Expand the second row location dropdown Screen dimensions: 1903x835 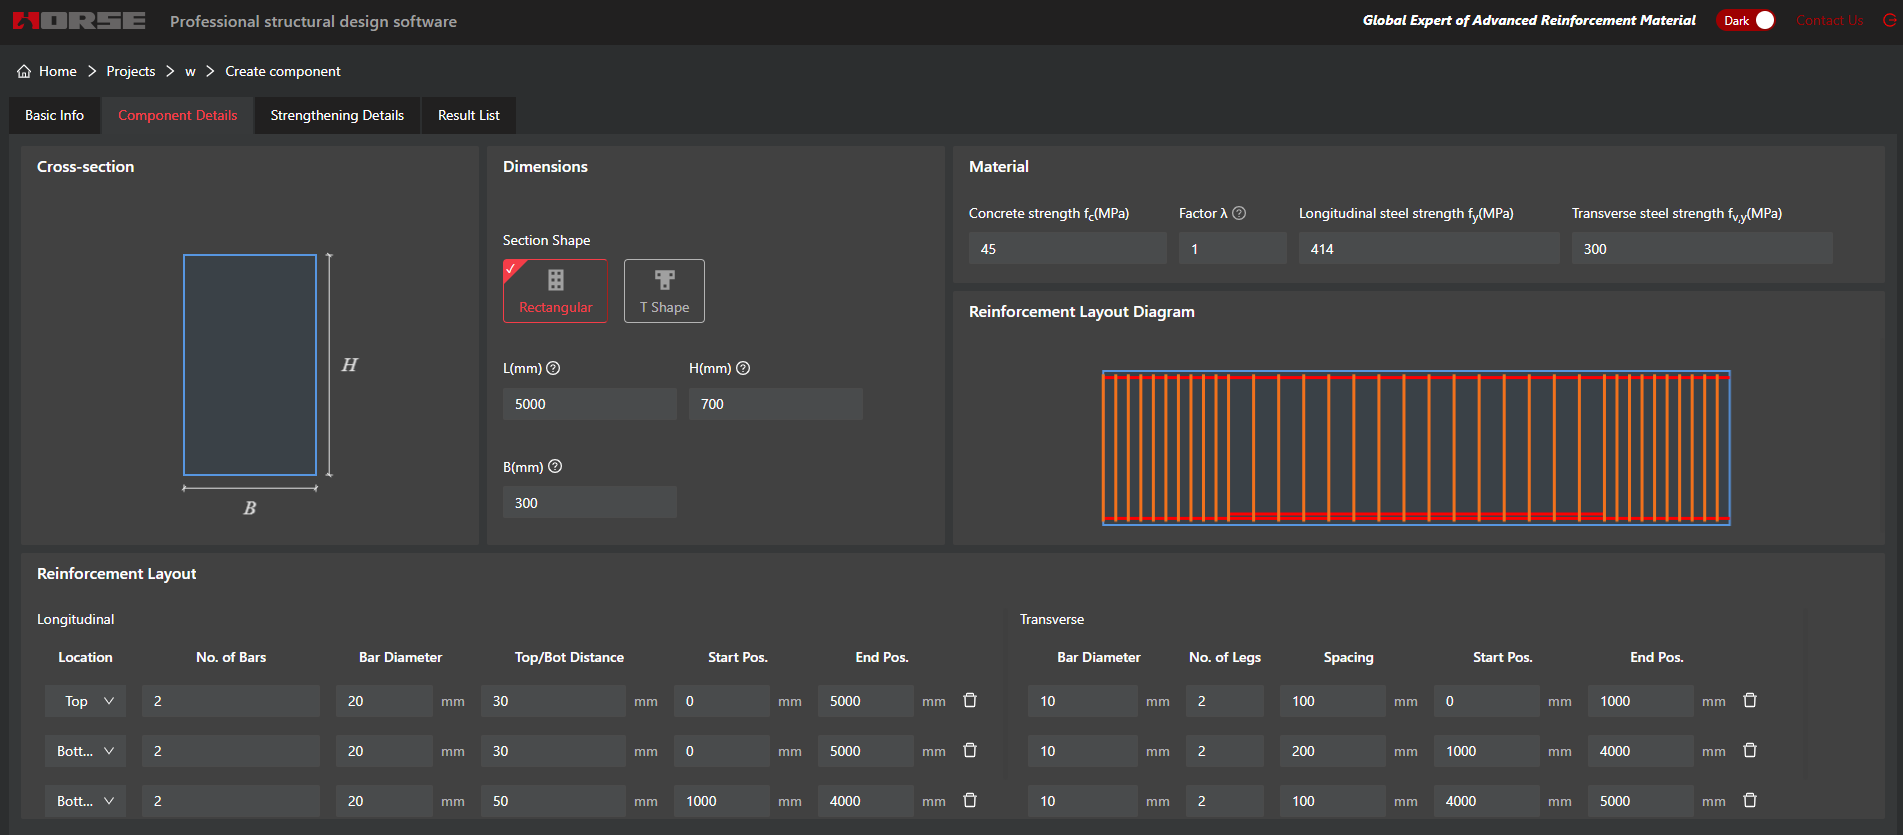pos(86,751)
